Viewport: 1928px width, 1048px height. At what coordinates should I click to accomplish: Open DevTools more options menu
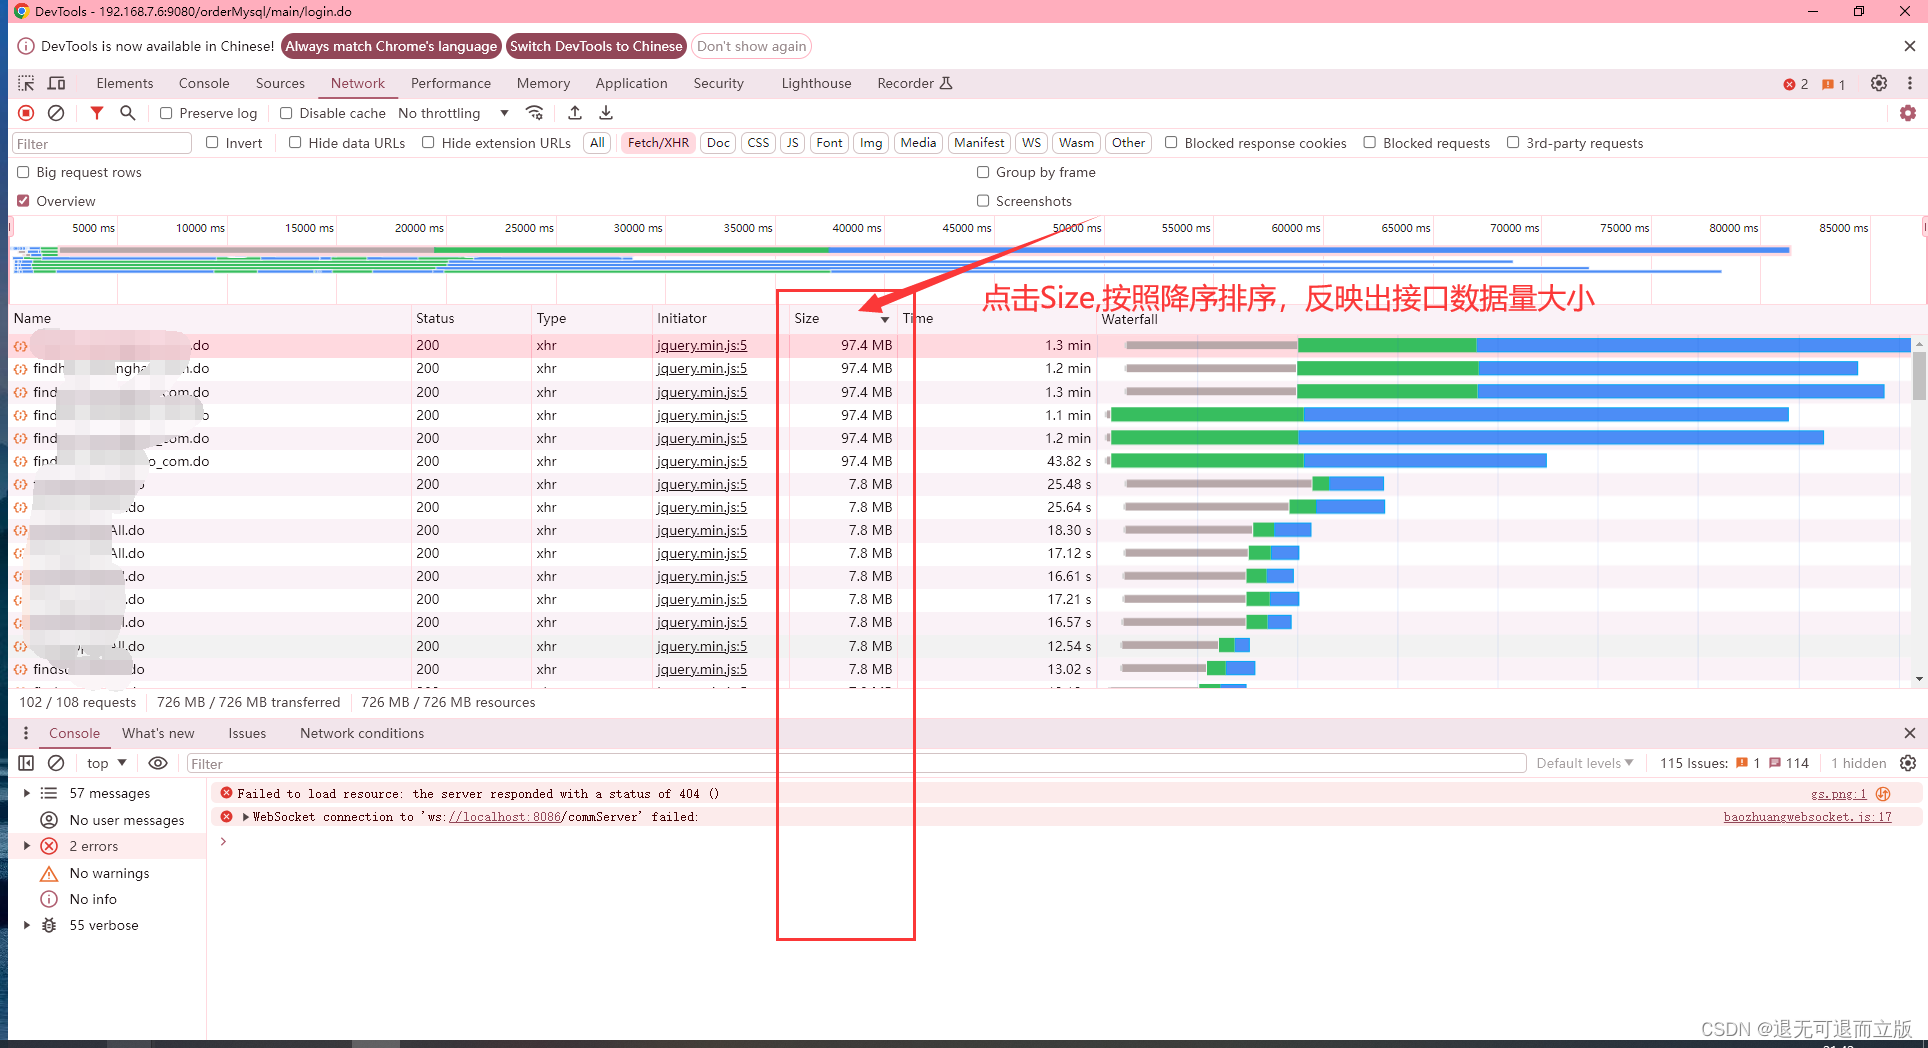(x=1910, y=83)
